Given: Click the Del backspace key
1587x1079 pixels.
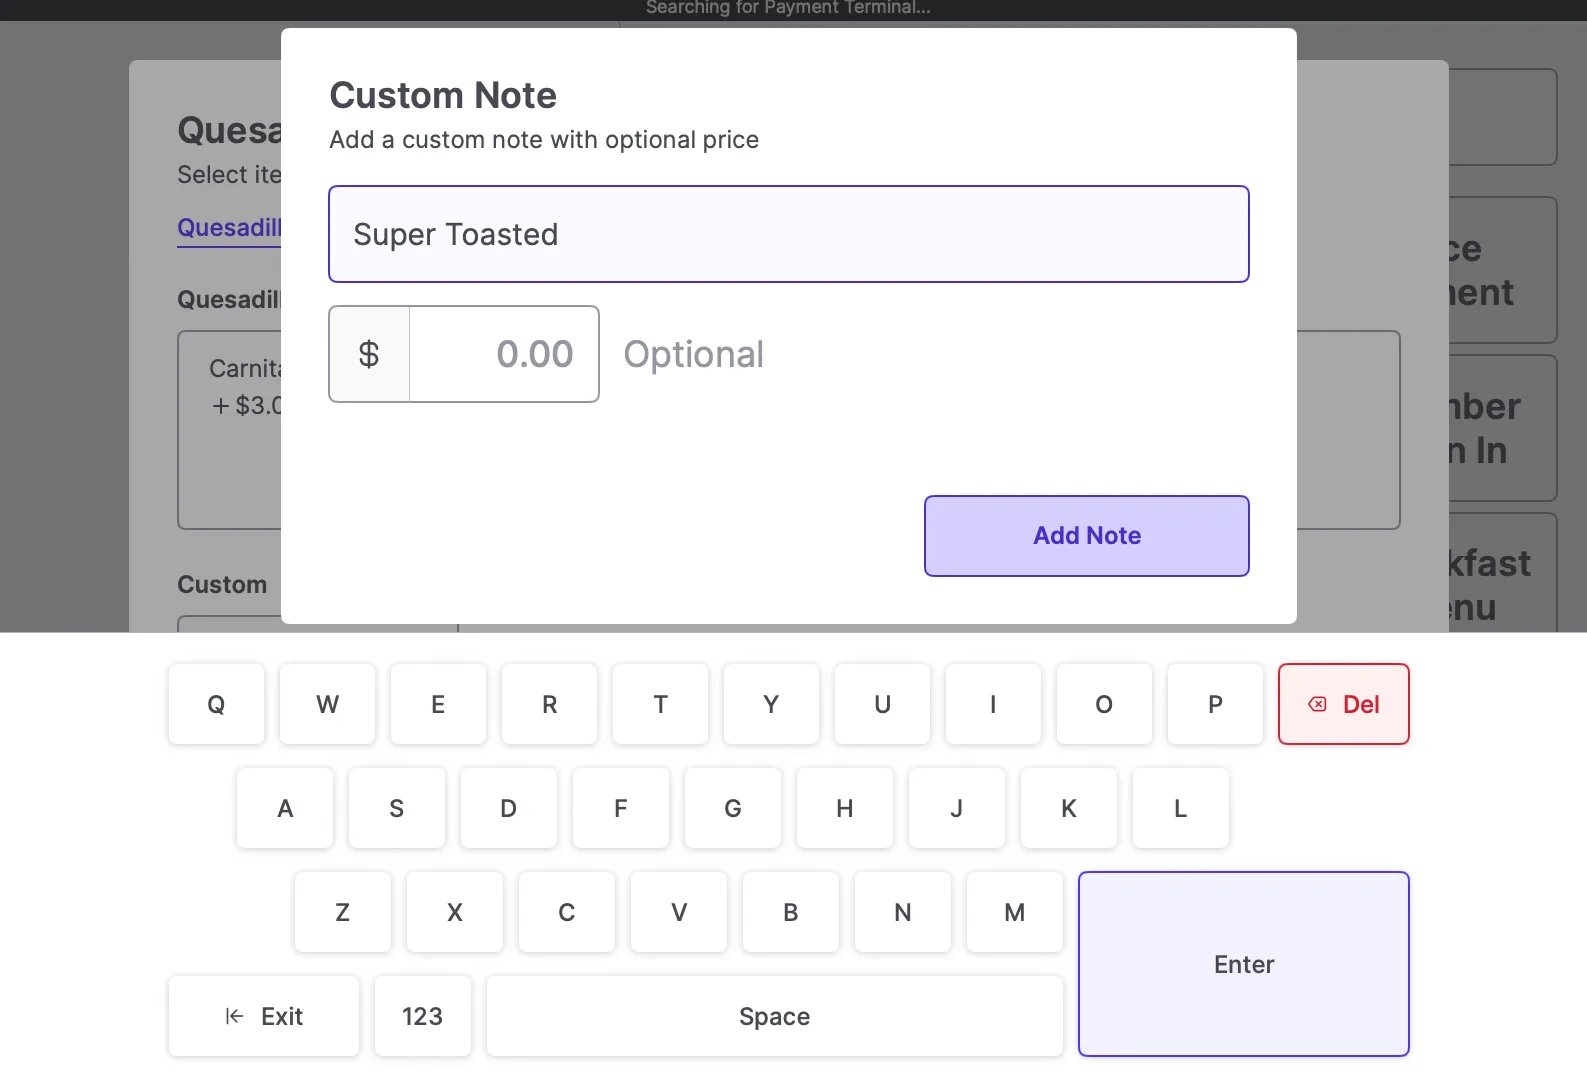Looking at the screenshot, I should (1343, 704).
